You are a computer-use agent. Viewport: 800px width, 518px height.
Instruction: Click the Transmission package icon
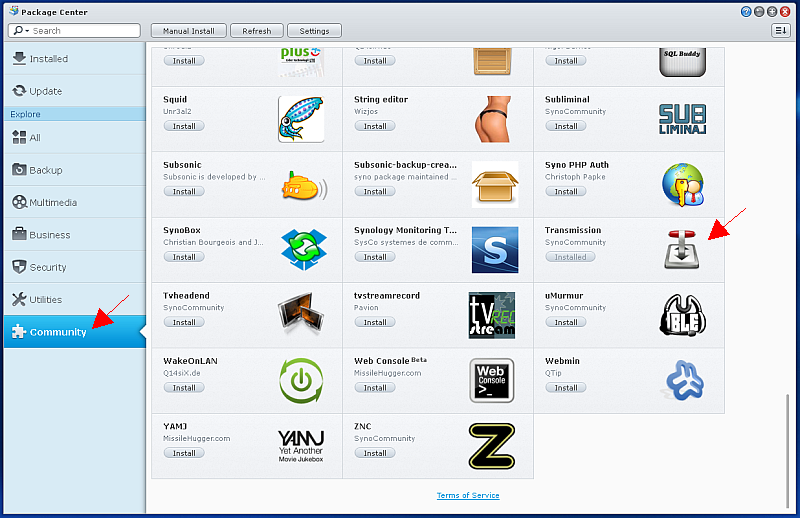coord(682,250)
